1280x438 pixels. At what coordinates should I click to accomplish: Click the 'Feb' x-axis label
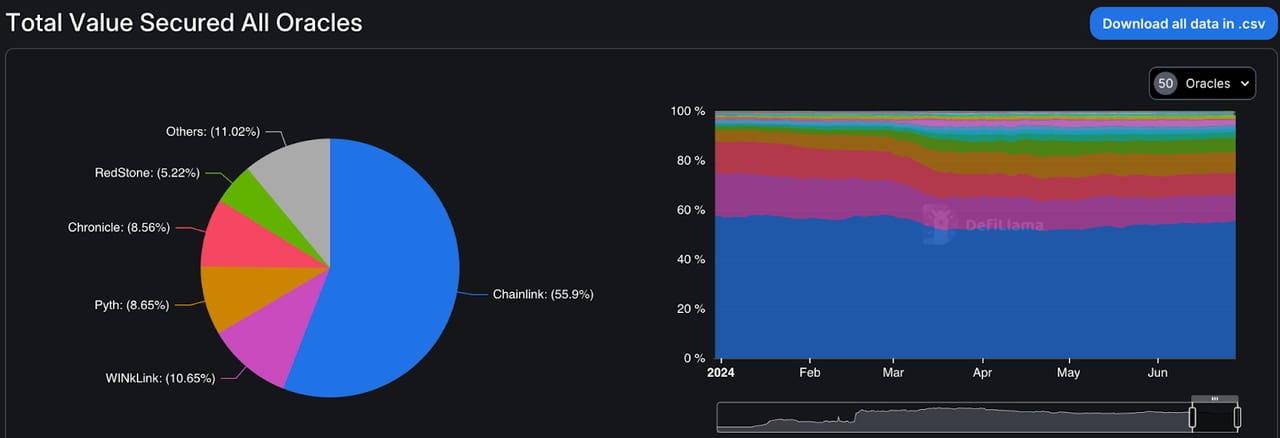810,373
